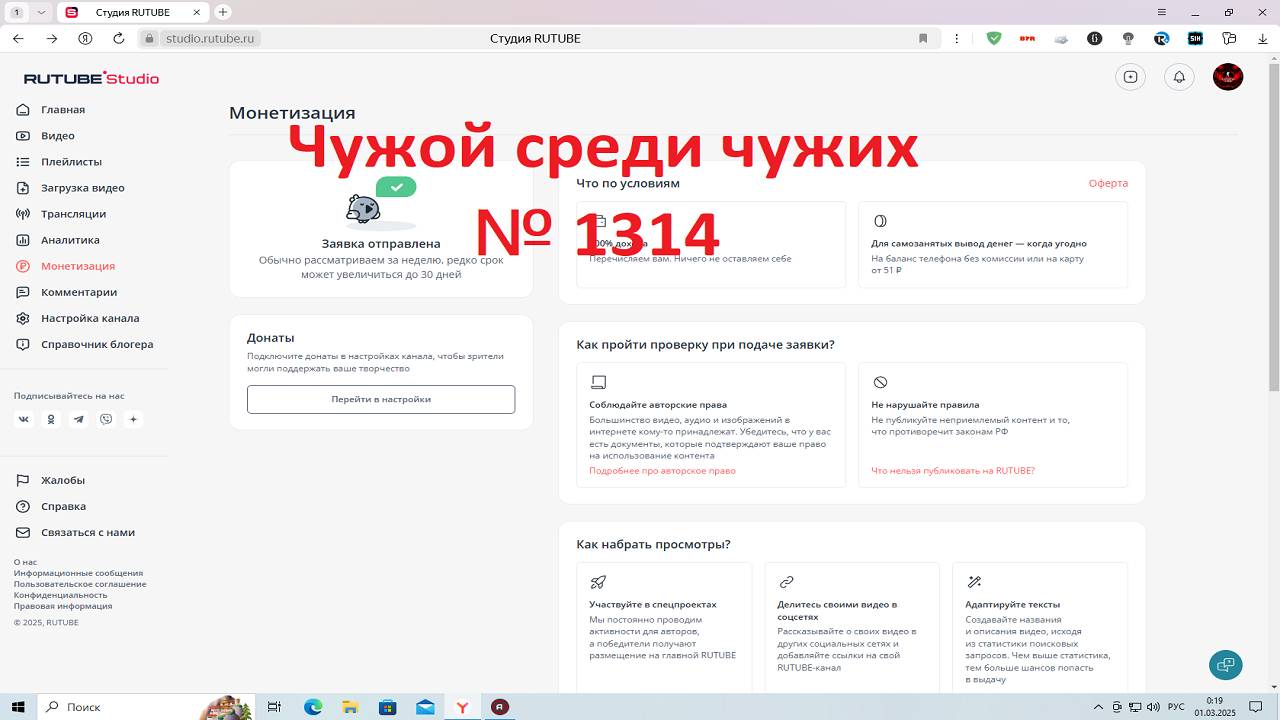
Task: Open the Windows notification center
Action: tap(1256, 707)
